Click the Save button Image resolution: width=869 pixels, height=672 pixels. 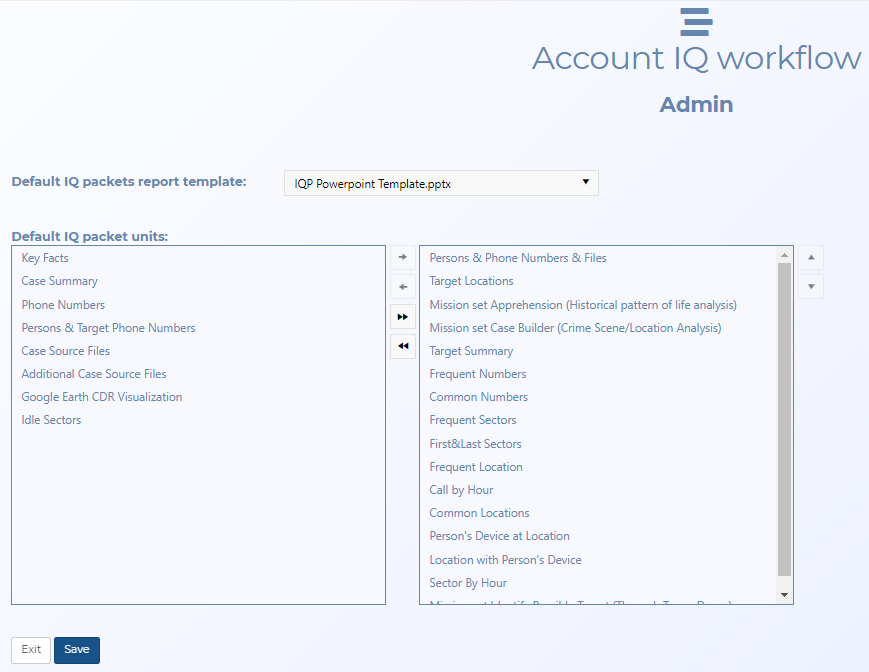click(76, 649)
